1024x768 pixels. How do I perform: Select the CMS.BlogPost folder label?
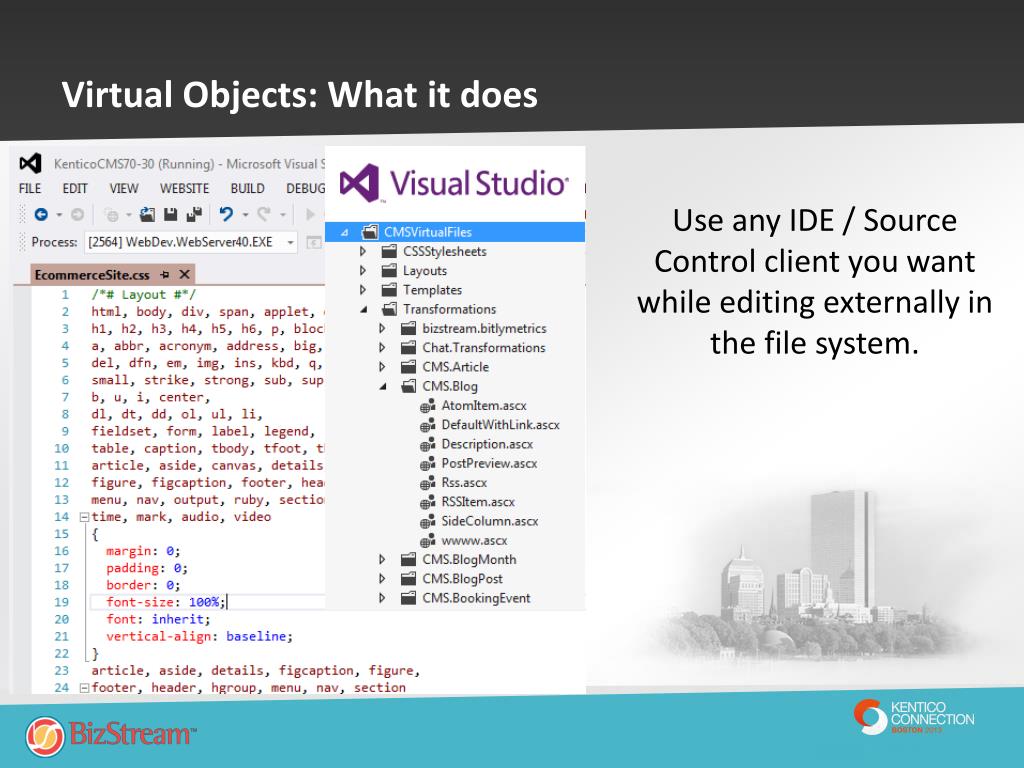(x=462, y=579)
